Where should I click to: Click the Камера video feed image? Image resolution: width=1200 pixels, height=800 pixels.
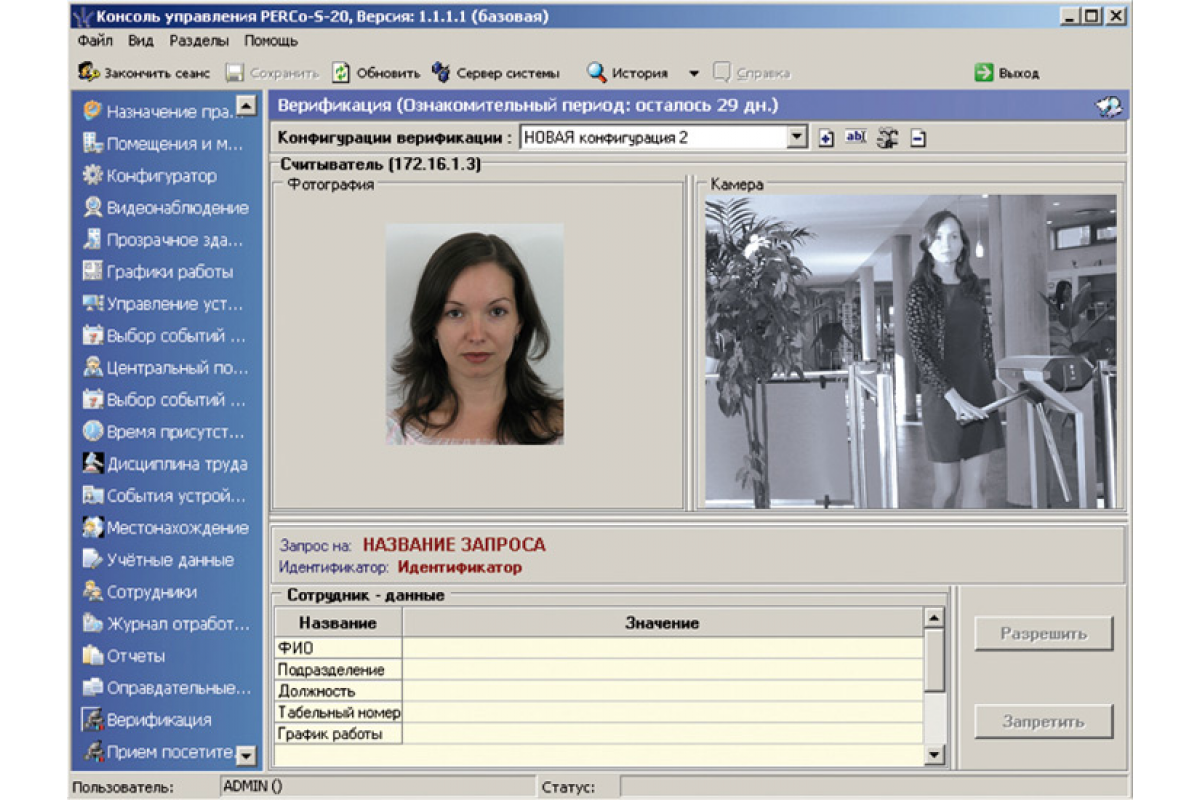coord(911,351)
